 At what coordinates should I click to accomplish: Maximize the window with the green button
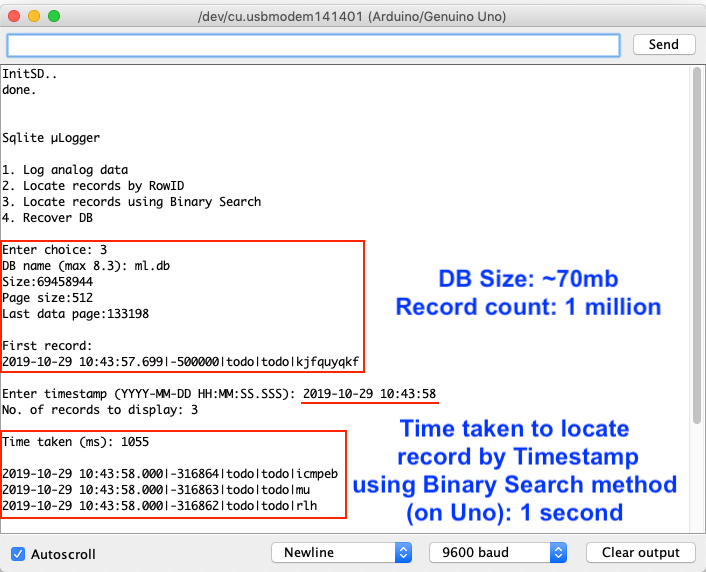tap(54, 17)
